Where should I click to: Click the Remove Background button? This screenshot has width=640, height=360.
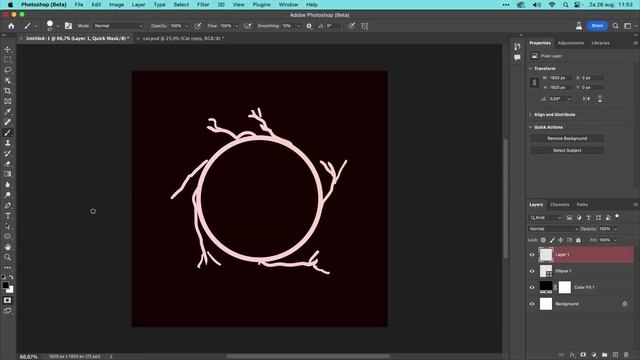567,138
